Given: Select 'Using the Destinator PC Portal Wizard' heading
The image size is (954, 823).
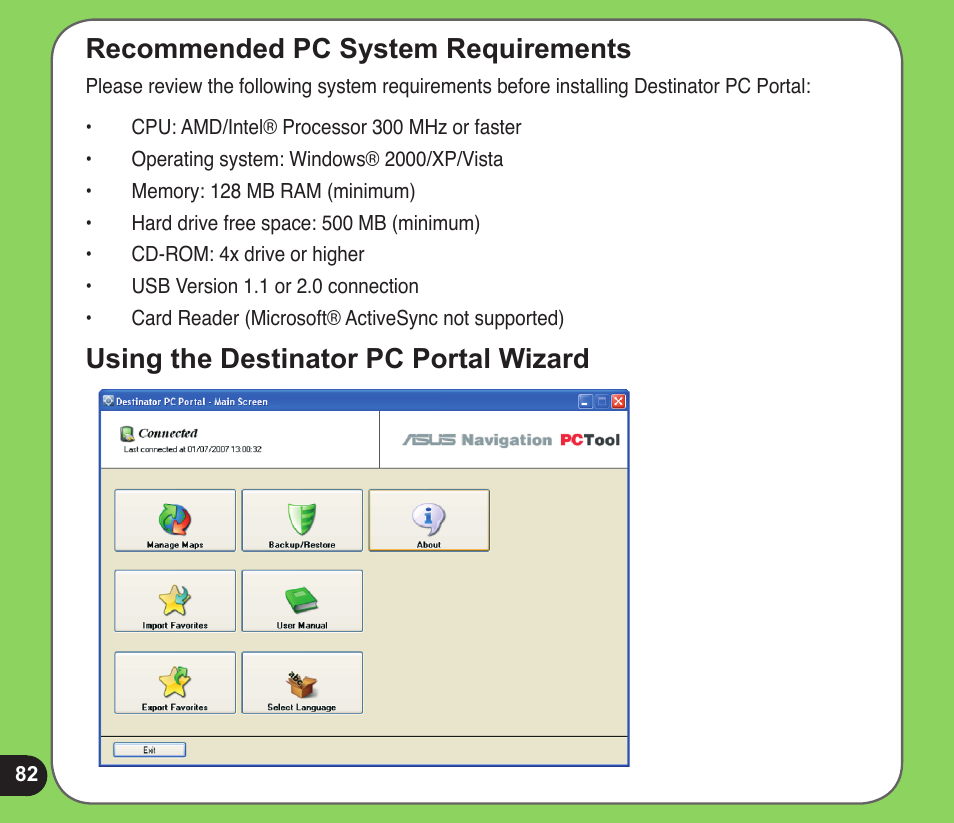Looking at the screenshot, I should point(338,359).
